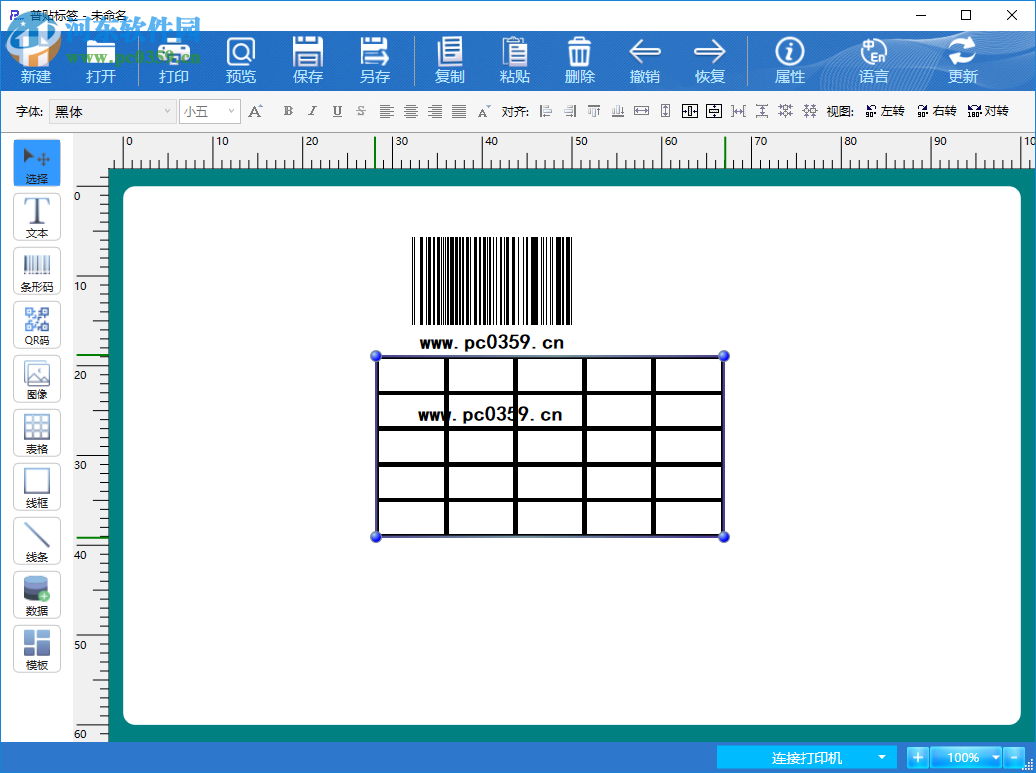Check for updates with 更新
Screen dimensions: 1036x773
click(963, 60)
